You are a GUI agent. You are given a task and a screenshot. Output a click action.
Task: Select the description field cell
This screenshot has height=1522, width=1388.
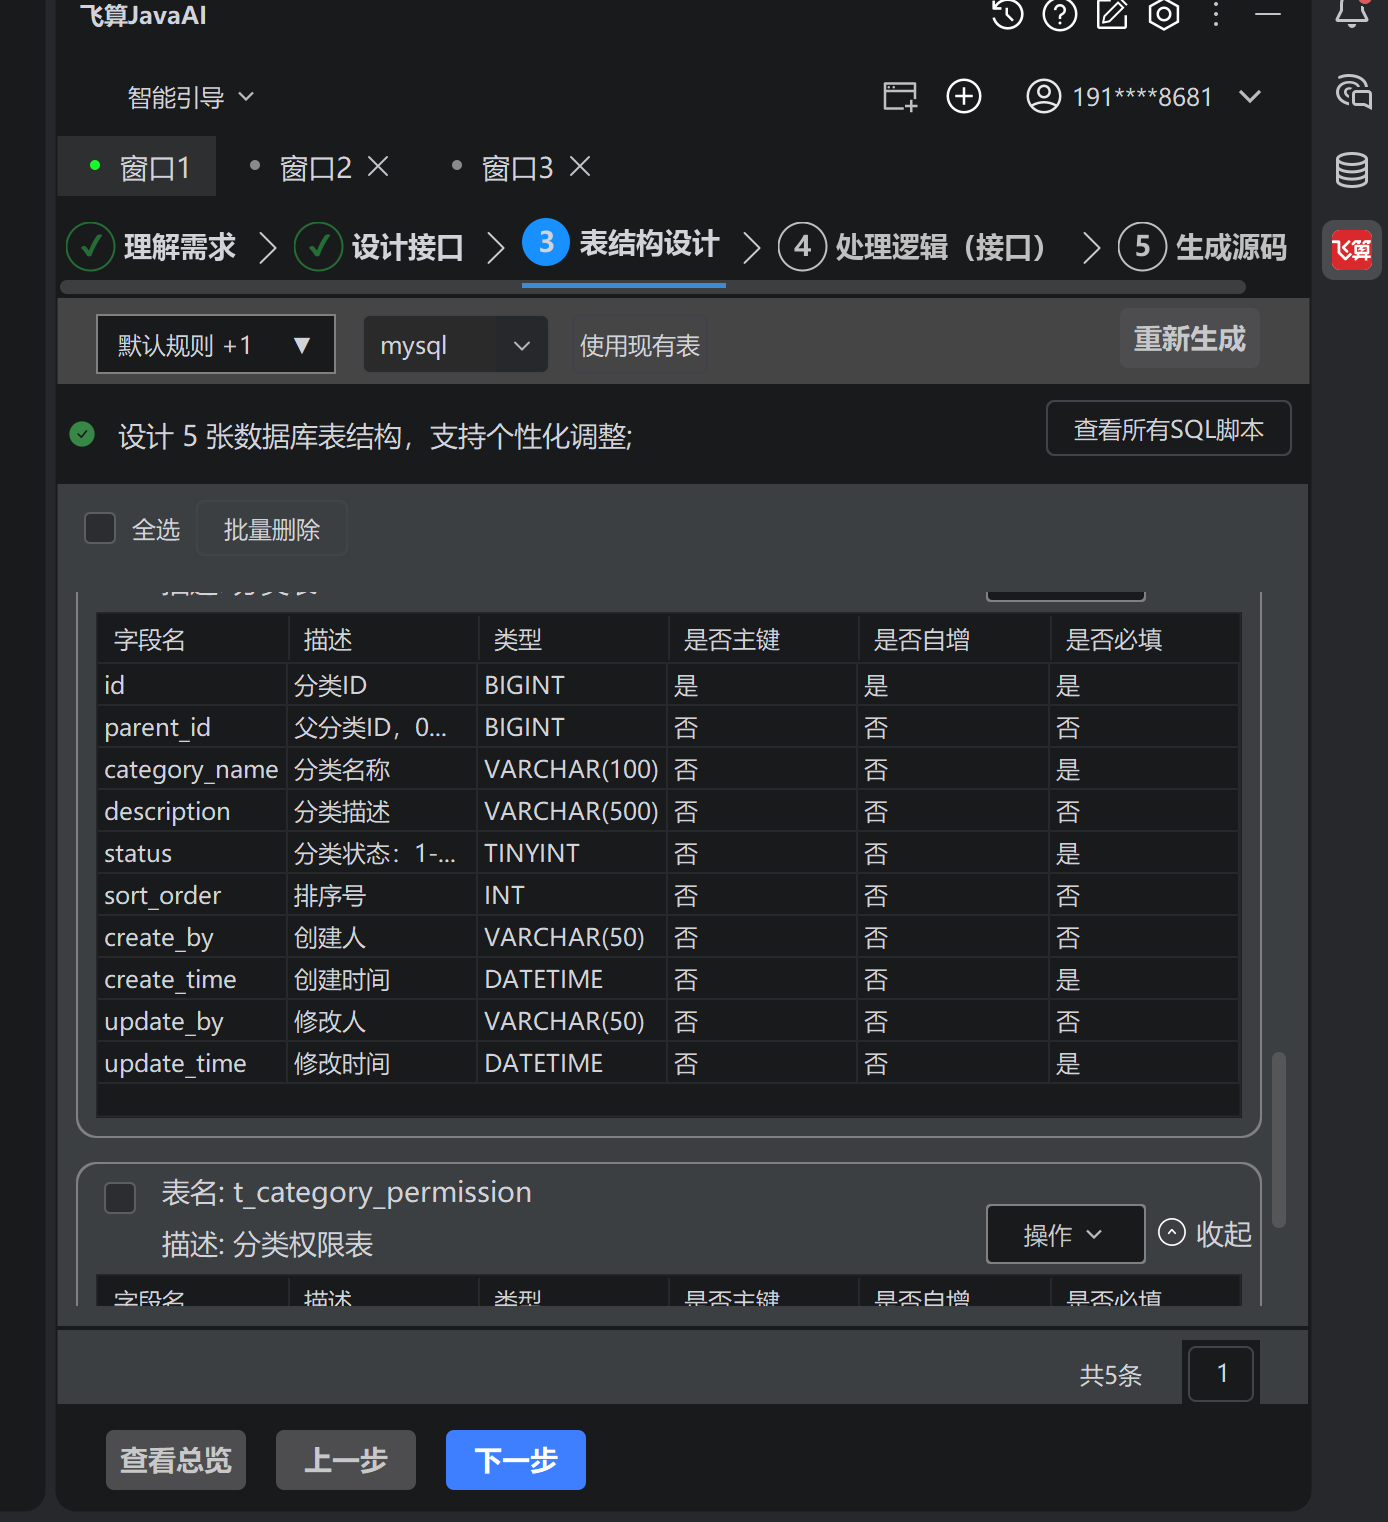tap(192, 811)
